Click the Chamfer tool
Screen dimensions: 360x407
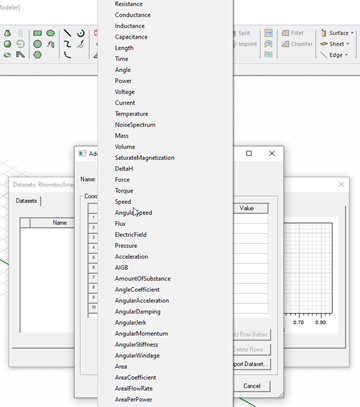(297, 44)
